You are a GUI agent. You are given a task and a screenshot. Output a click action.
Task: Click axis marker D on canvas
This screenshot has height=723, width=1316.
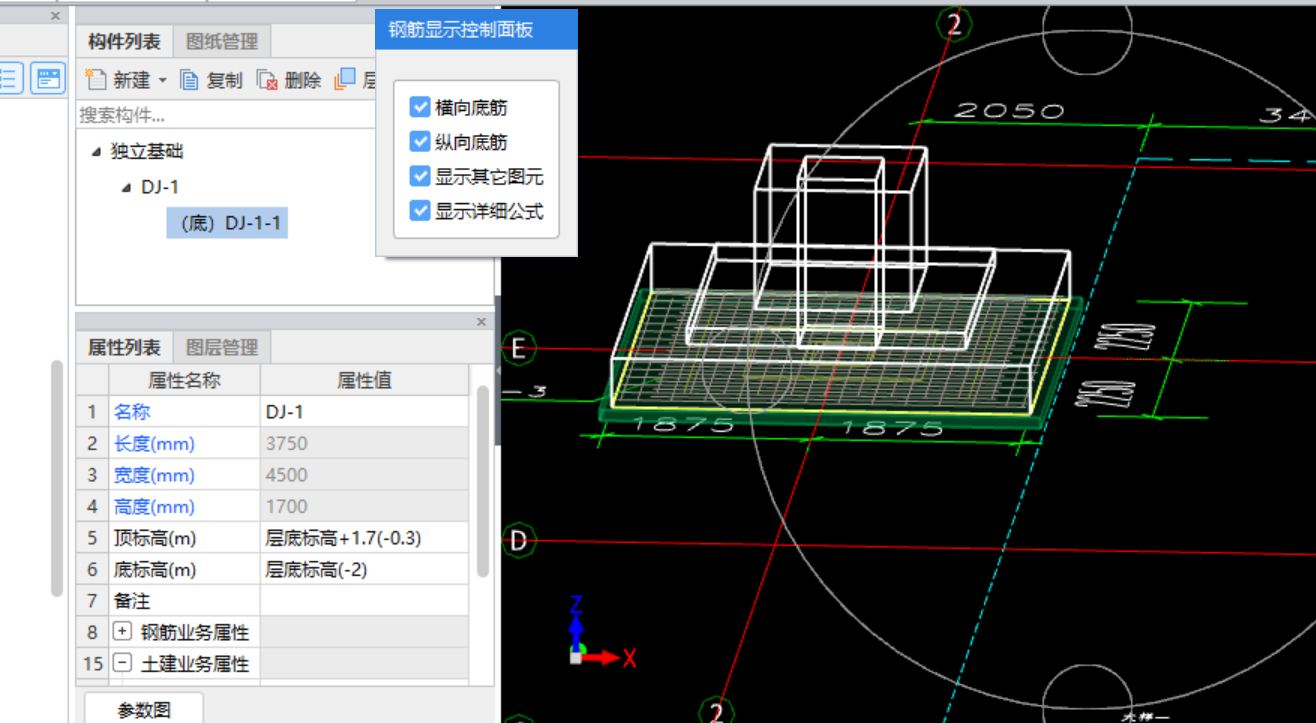(x=518, y=541)
